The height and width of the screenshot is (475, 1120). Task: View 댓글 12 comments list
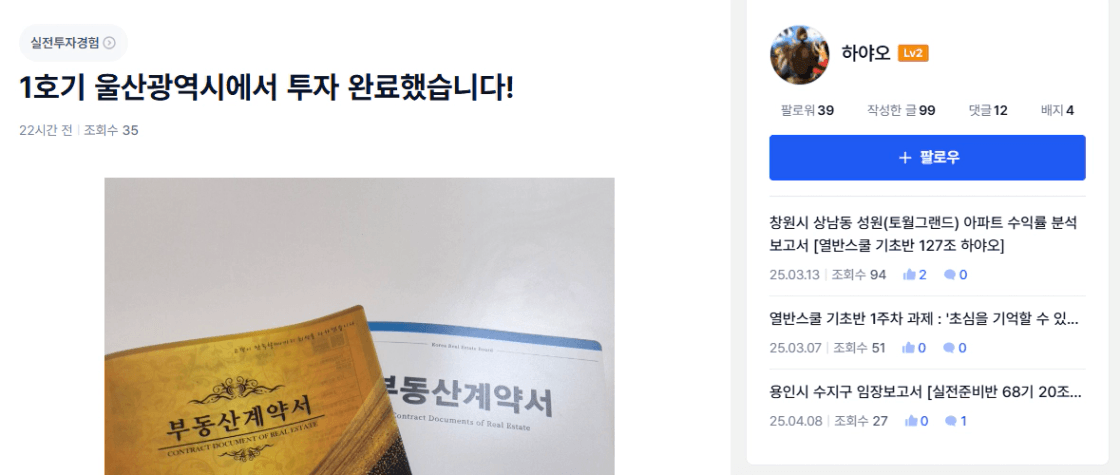tap(988, 110)
